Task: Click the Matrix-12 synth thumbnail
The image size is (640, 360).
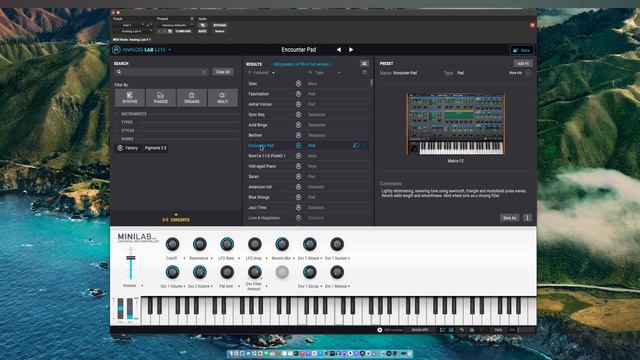Action: point(455,124)
